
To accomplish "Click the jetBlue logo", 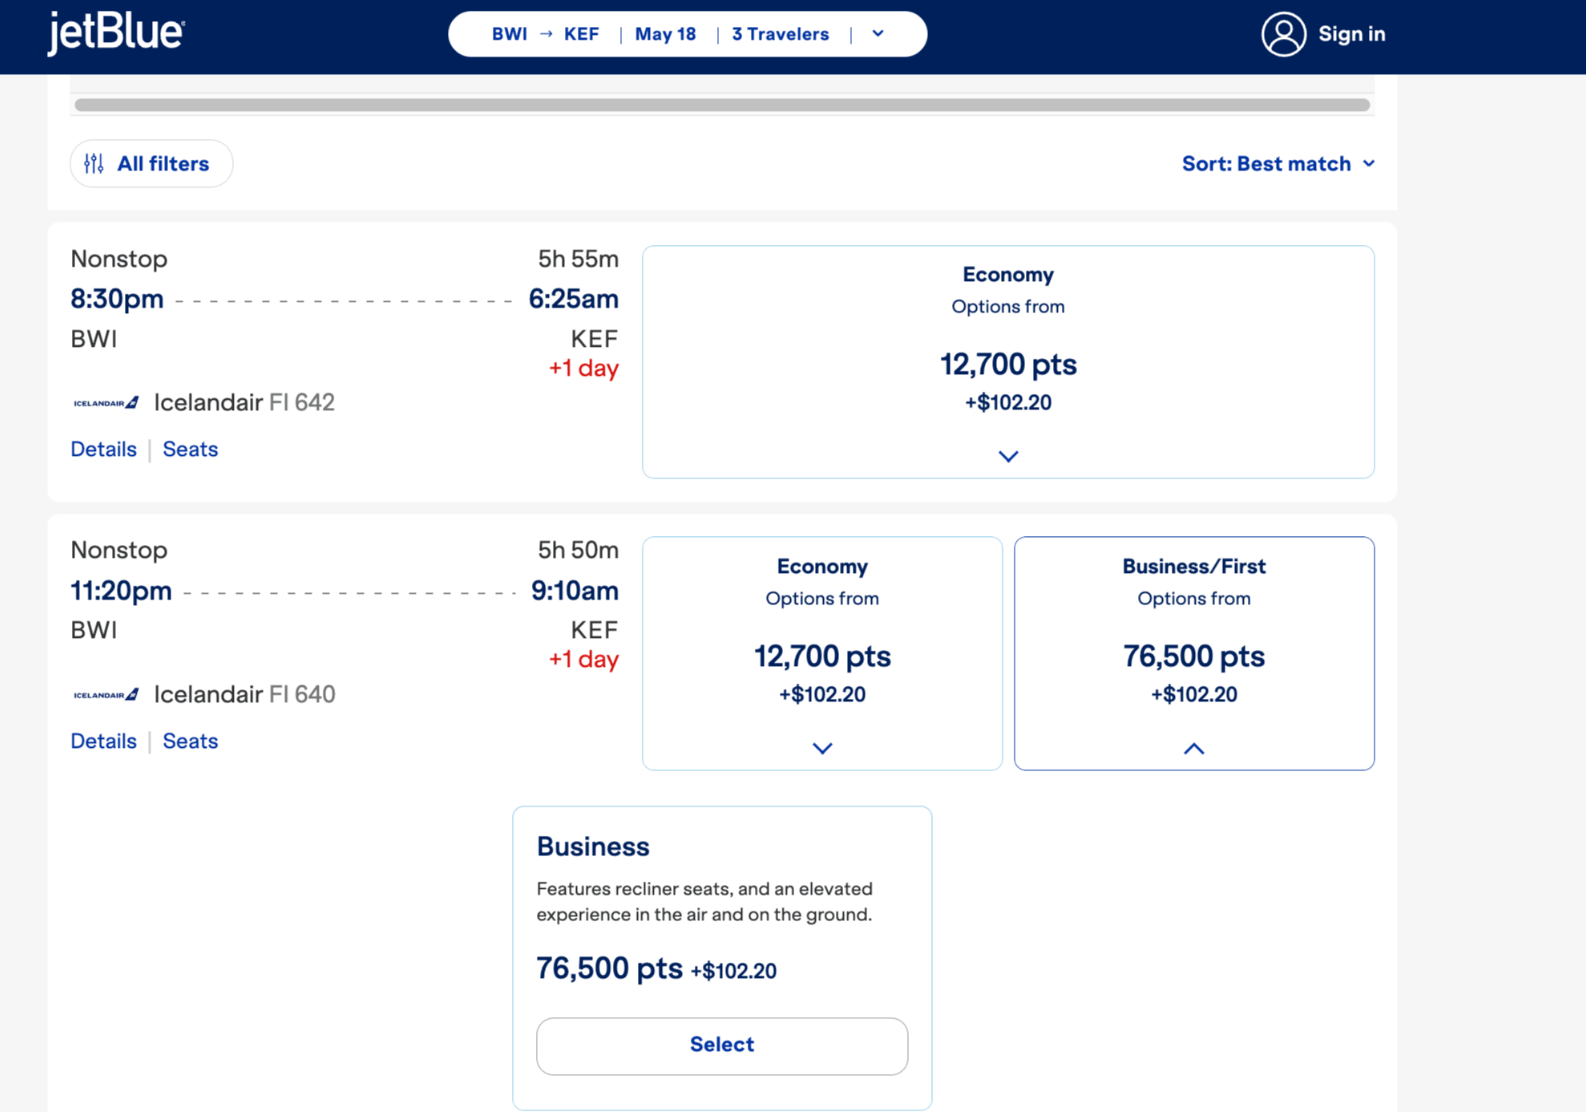I will click(116, 33).
